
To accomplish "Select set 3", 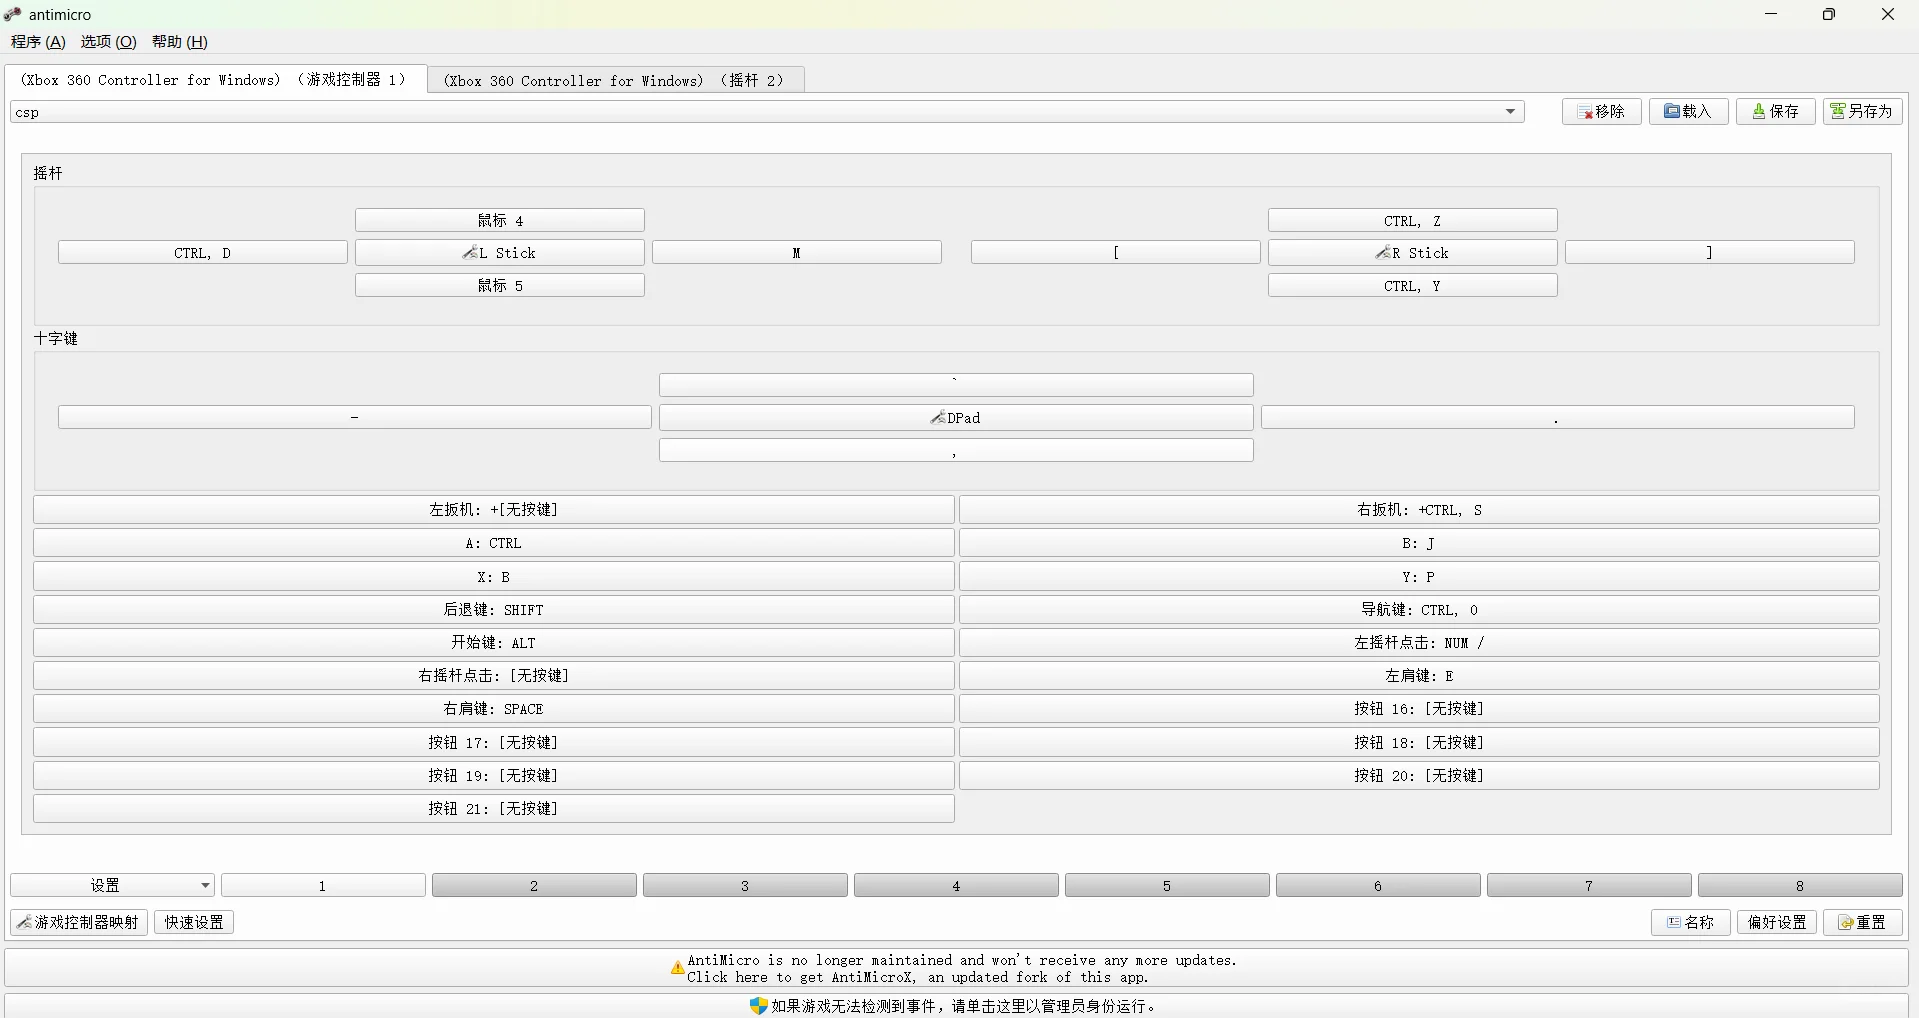I will point(746,886).
